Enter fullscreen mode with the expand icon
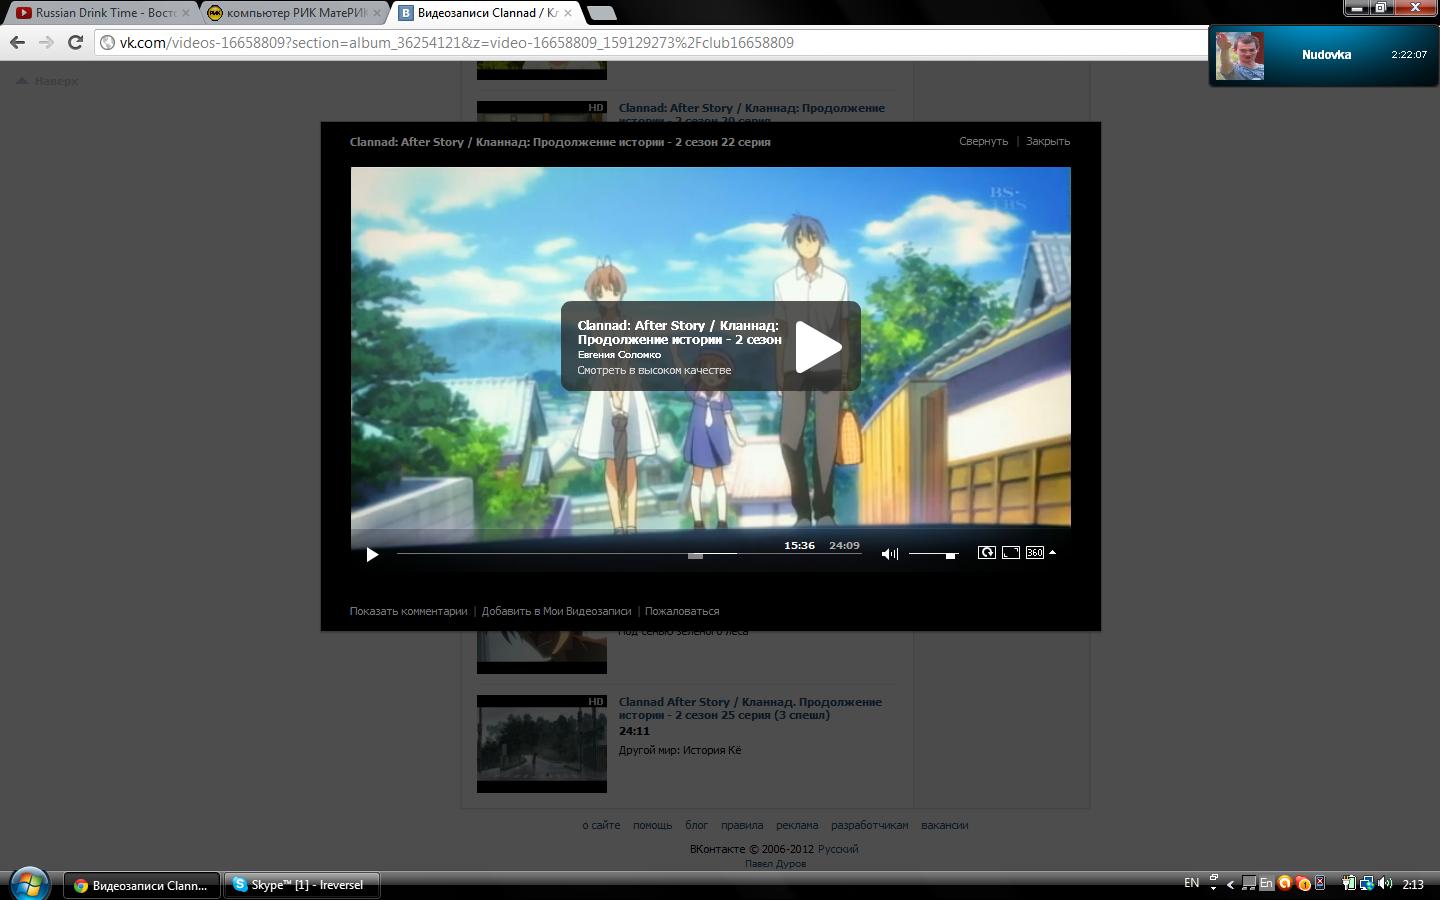 (x=1011, y=552)
